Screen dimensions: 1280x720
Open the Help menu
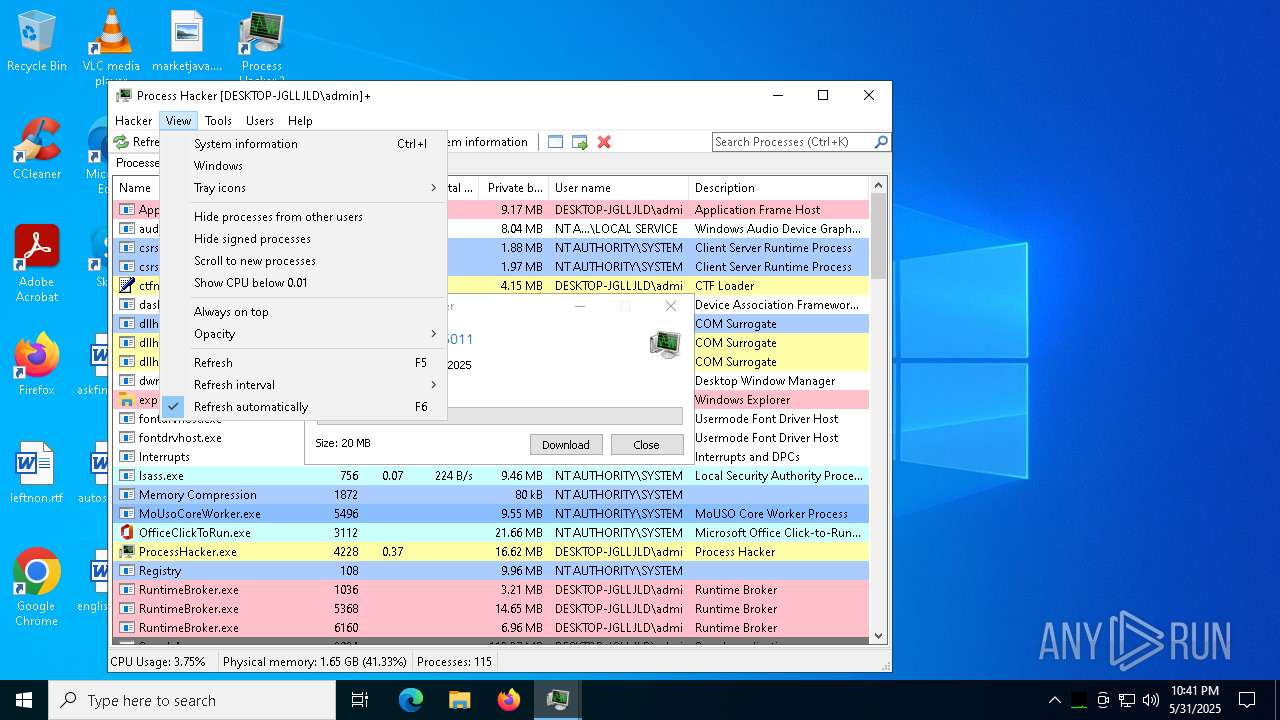coord(300,121)
